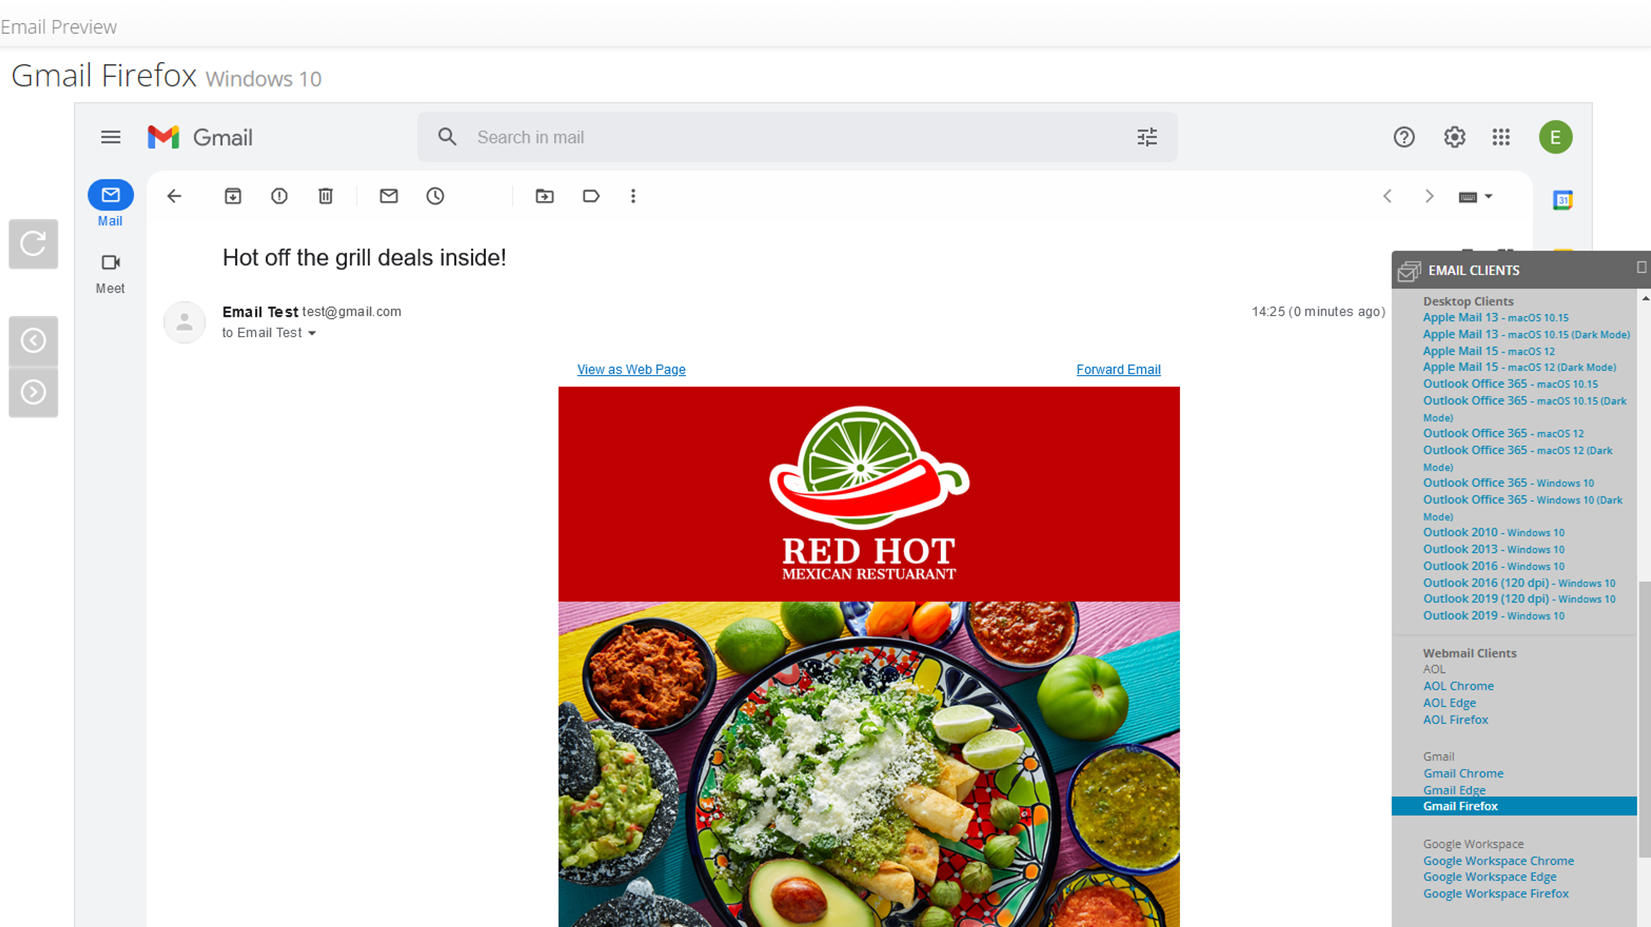Click the Report spam icon
Screen dimensions: 1651x927
pyautogui.click(x=279, y=196)
